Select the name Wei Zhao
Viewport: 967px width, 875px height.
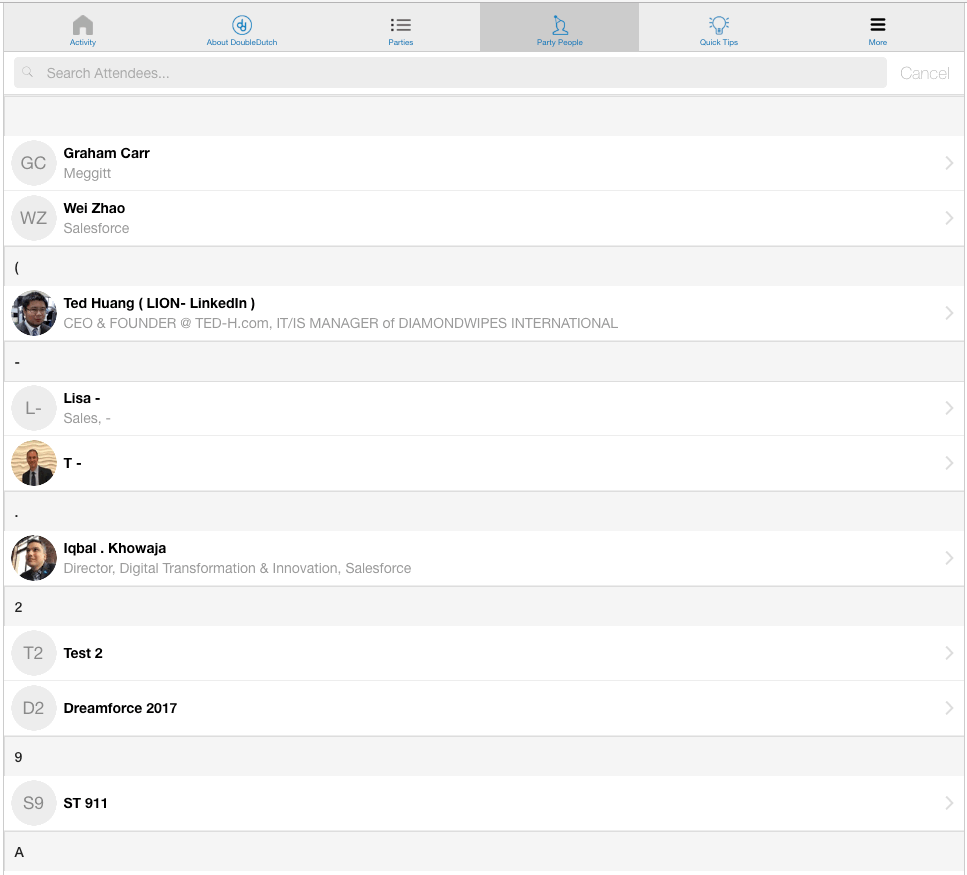pos(94,208)
